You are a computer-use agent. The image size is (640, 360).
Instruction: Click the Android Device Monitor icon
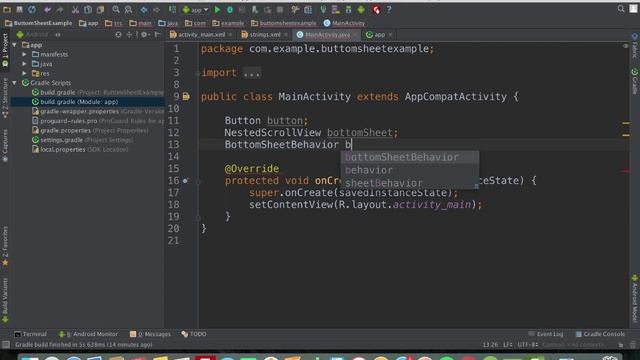361,9
